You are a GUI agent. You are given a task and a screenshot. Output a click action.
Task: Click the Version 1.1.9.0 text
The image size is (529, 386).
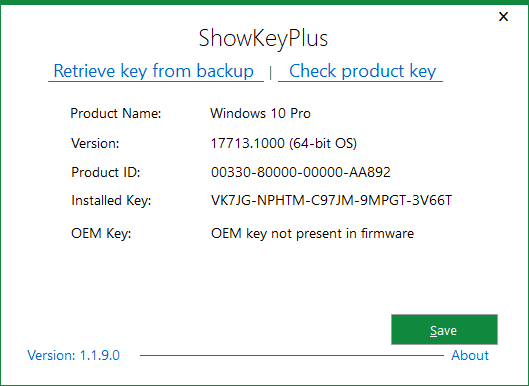74,355
